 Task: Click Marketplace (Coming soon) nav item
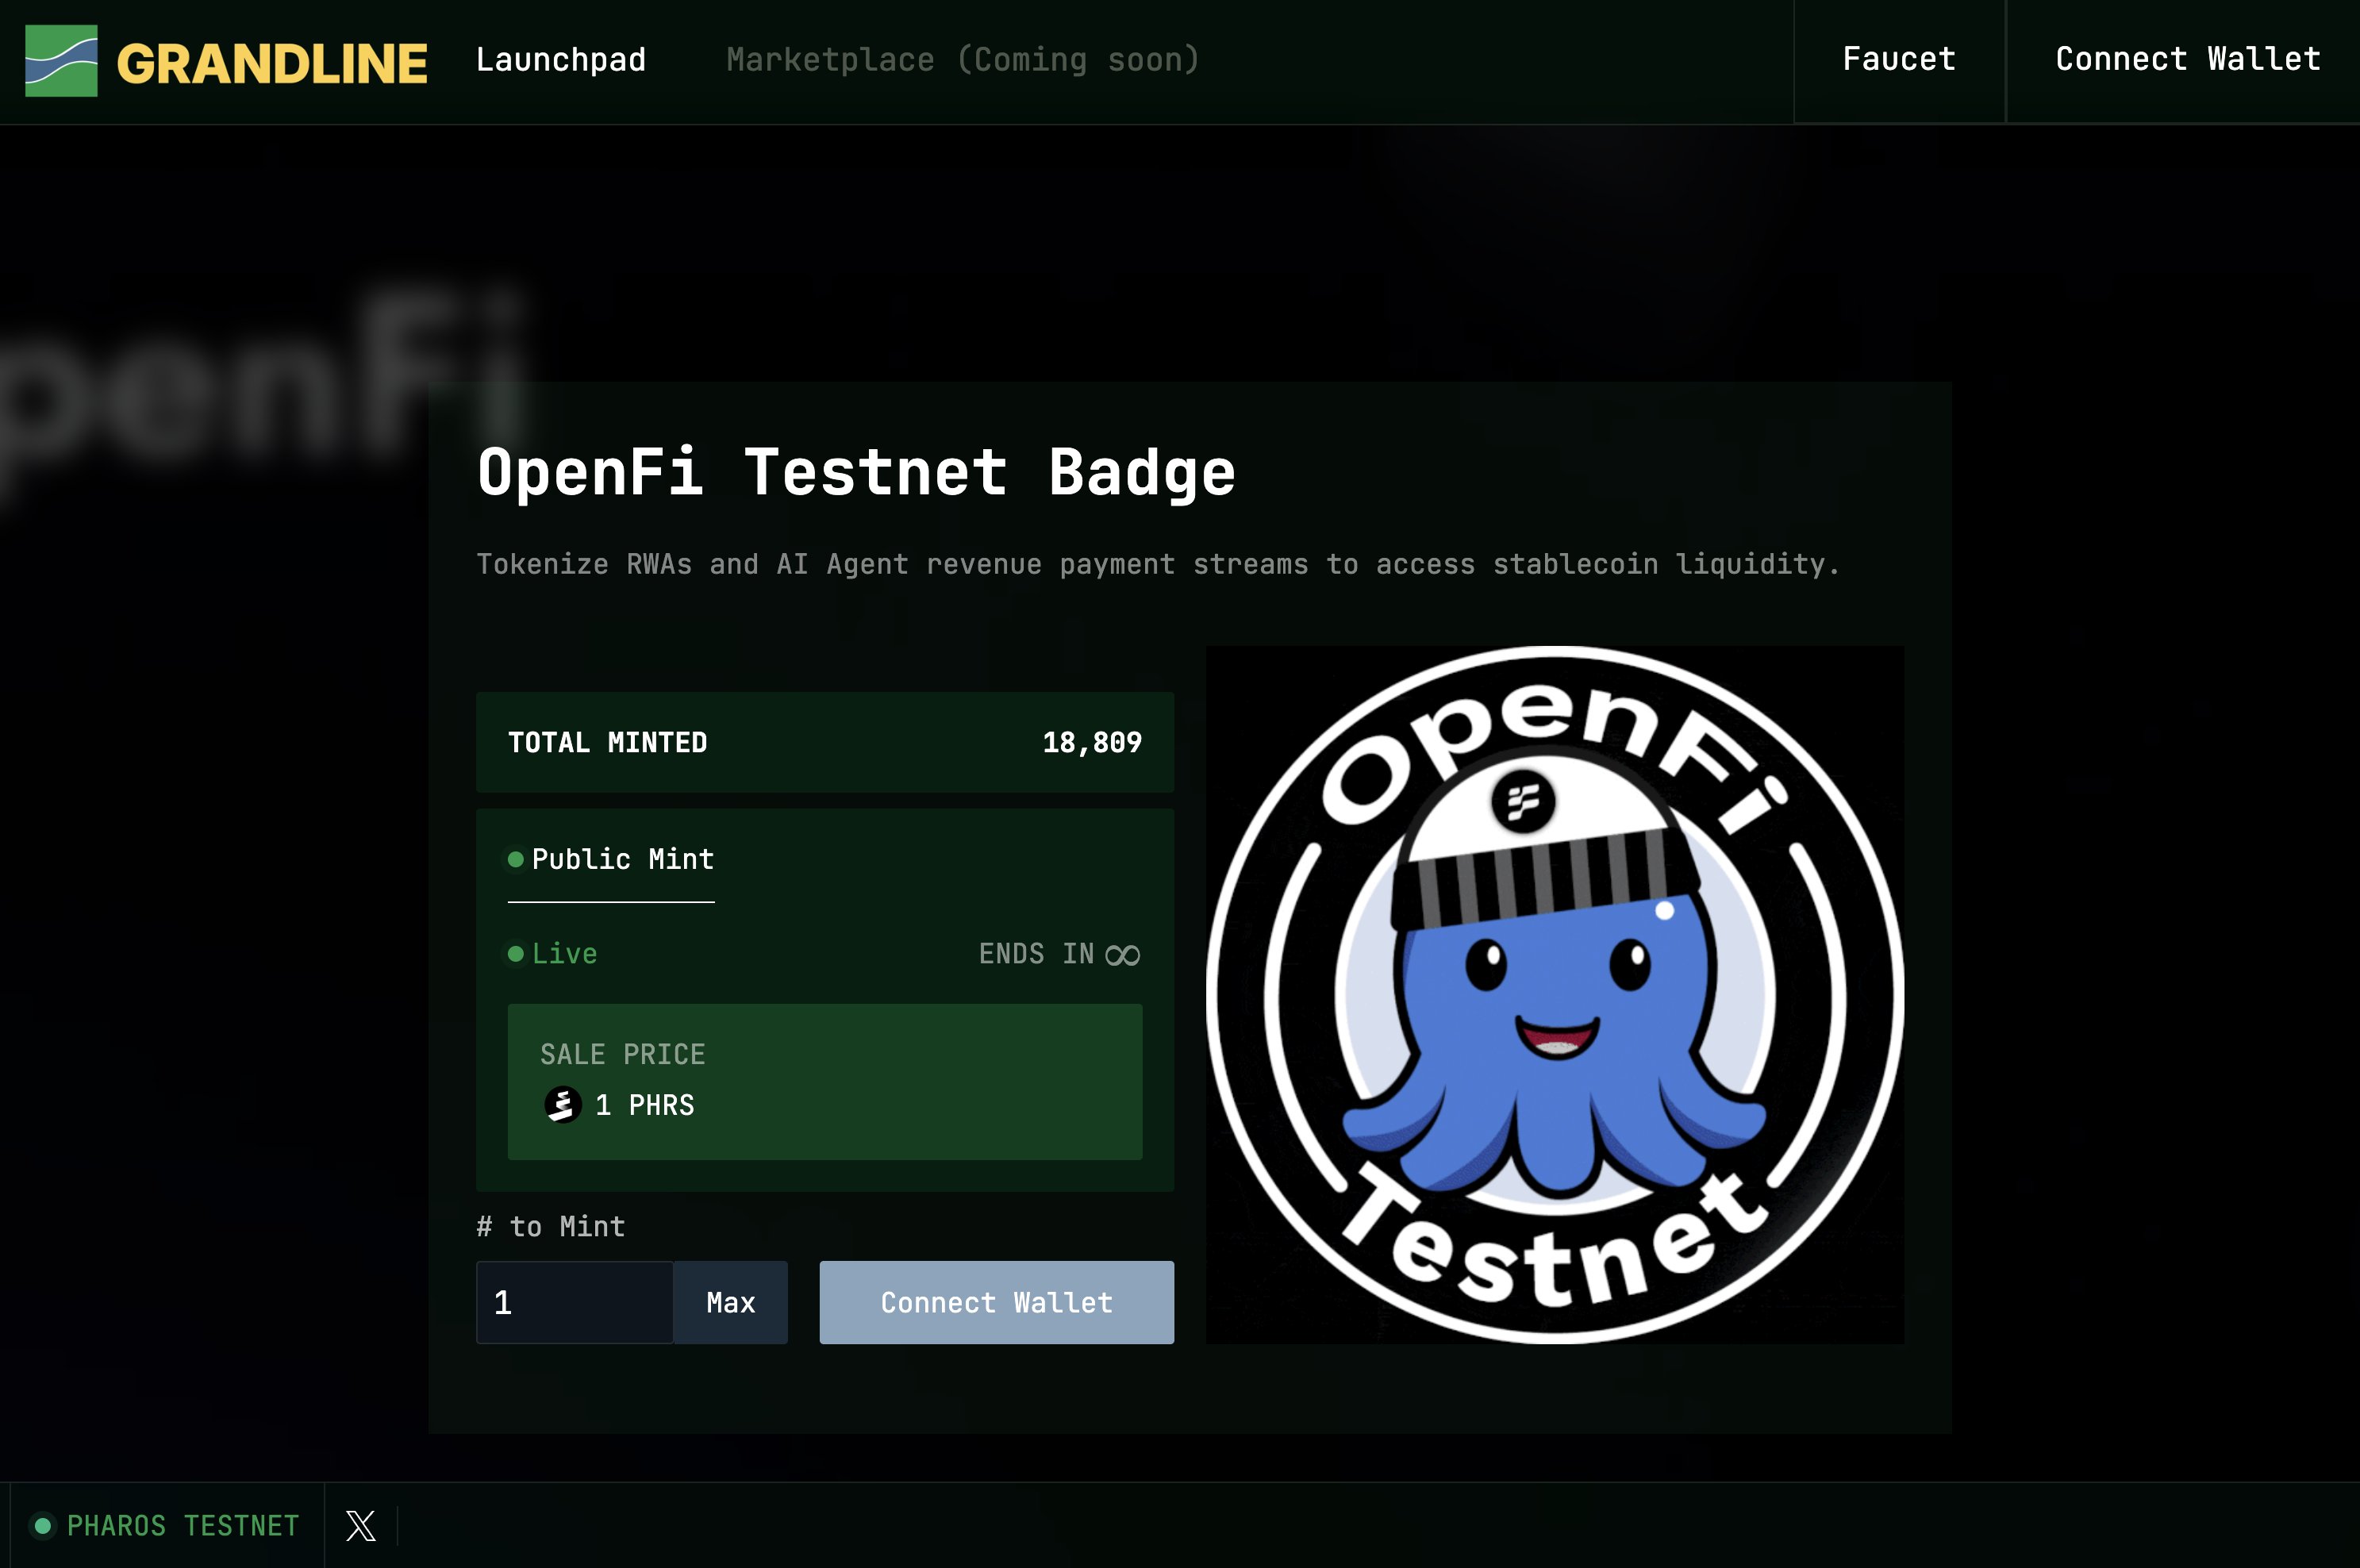point(962,60)
